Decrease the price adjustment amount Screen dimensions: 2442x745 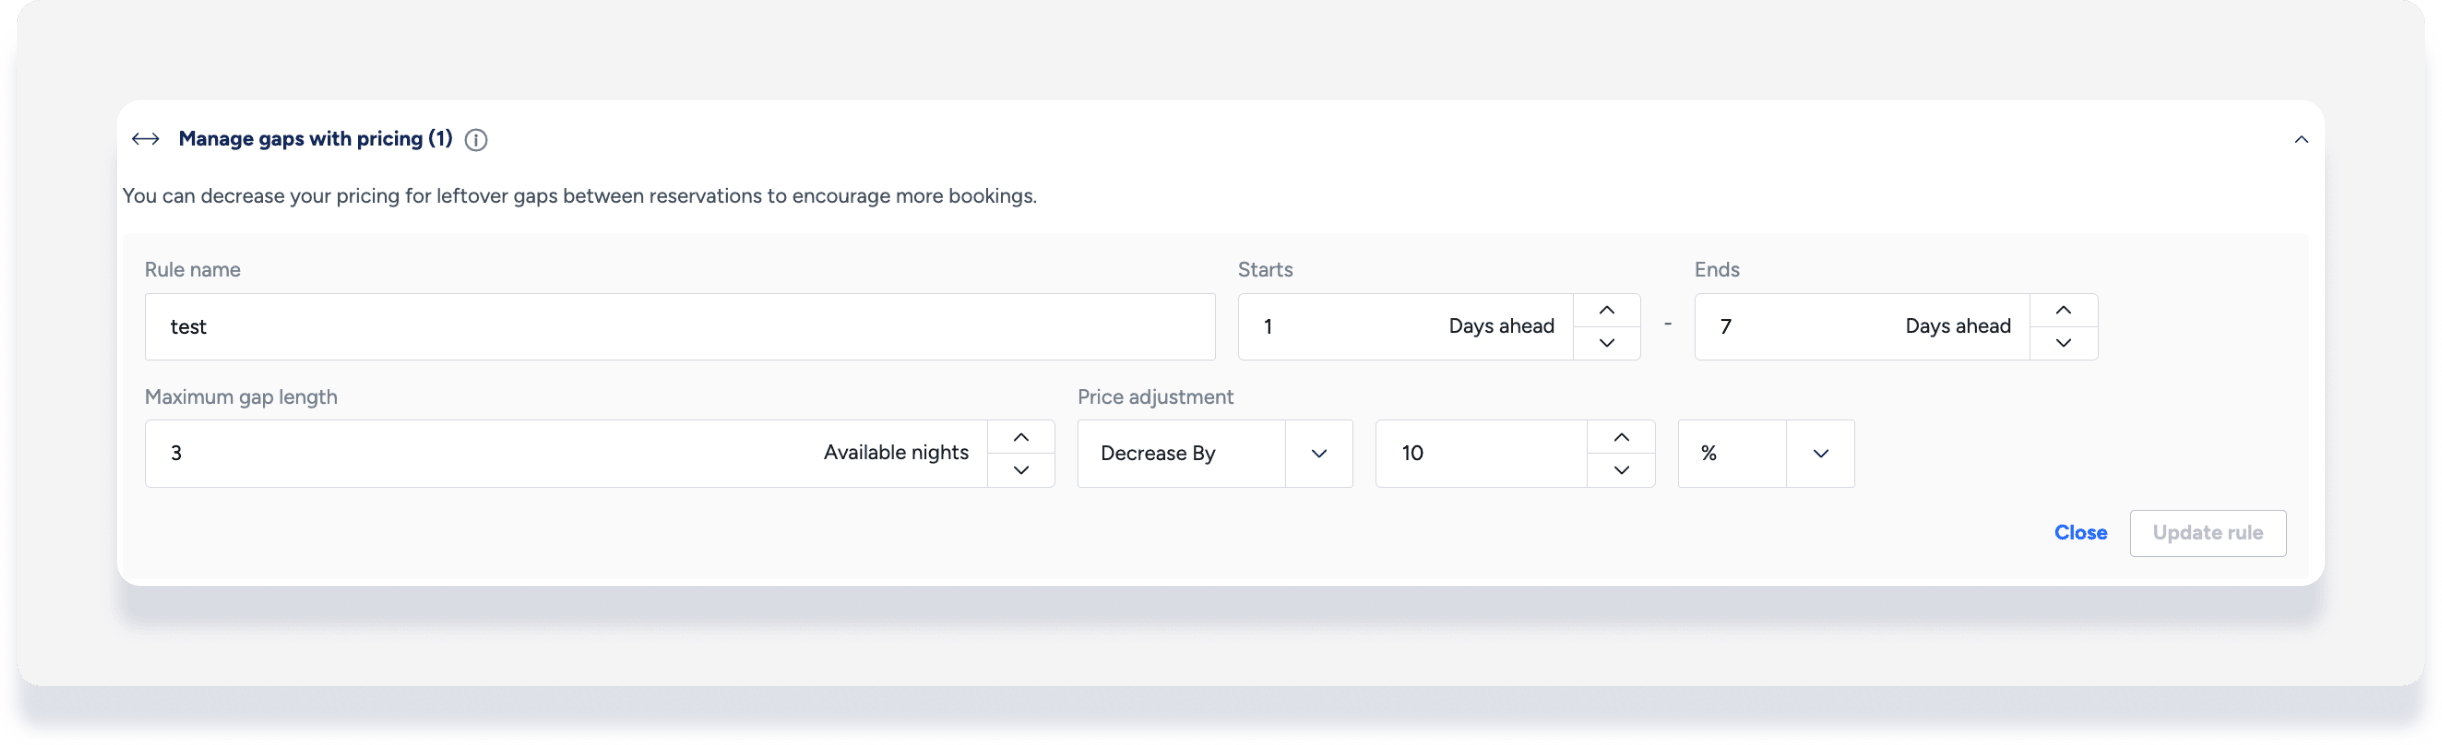click(1621, 470)
